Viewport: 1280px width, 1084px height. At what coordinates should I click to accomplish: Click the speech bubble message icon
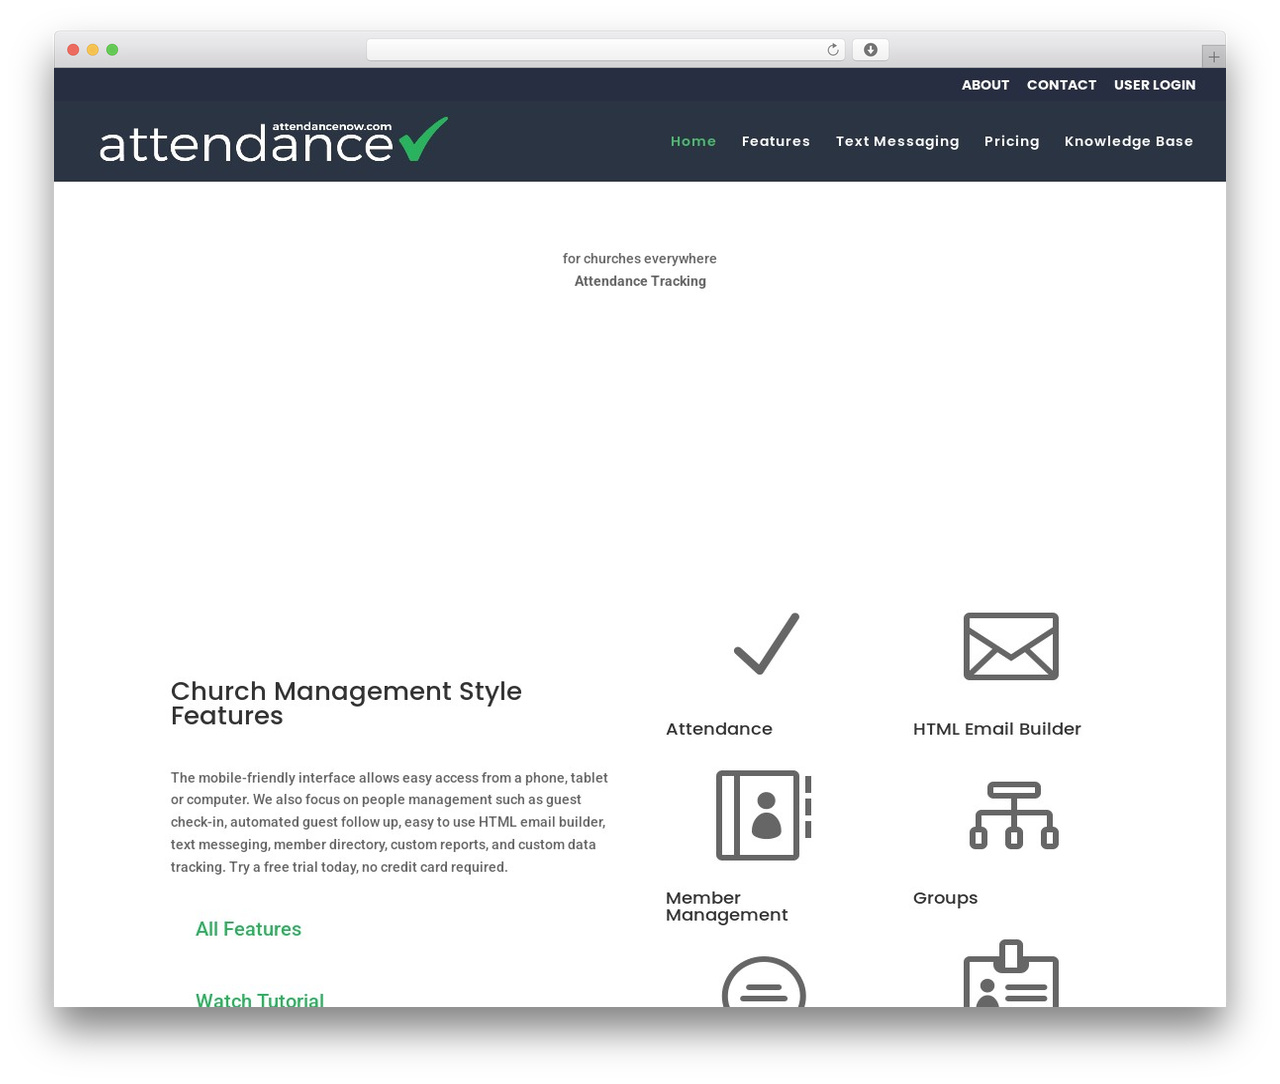(764, 982)
